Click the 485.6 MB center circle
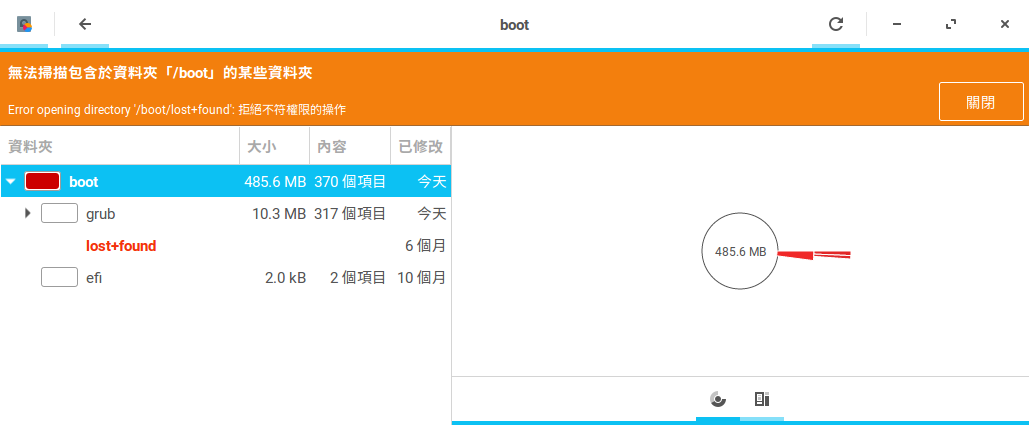This screenshot has height=425, width=1029. click(740, 252)
